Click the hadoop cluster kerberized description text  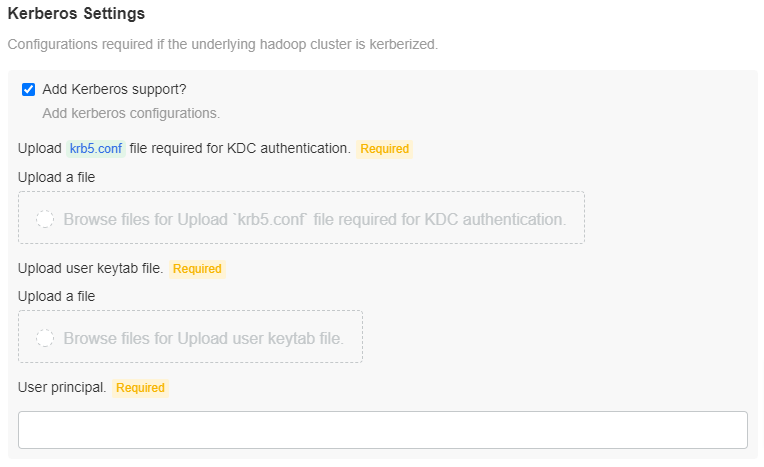(222, 44)
